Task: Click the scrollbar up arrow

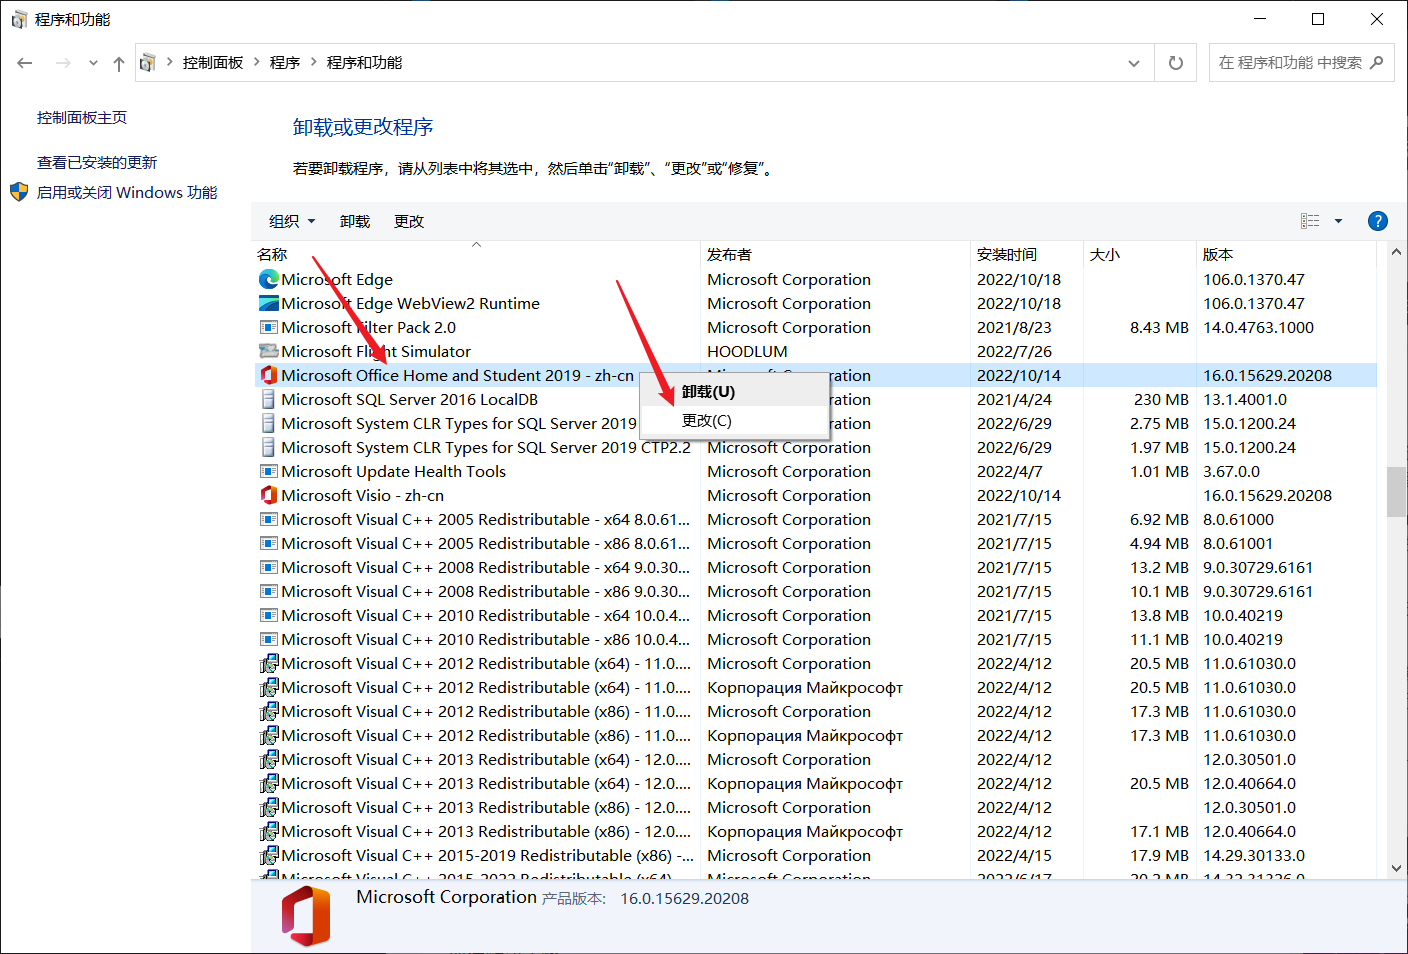Action: pos(1397,252)
